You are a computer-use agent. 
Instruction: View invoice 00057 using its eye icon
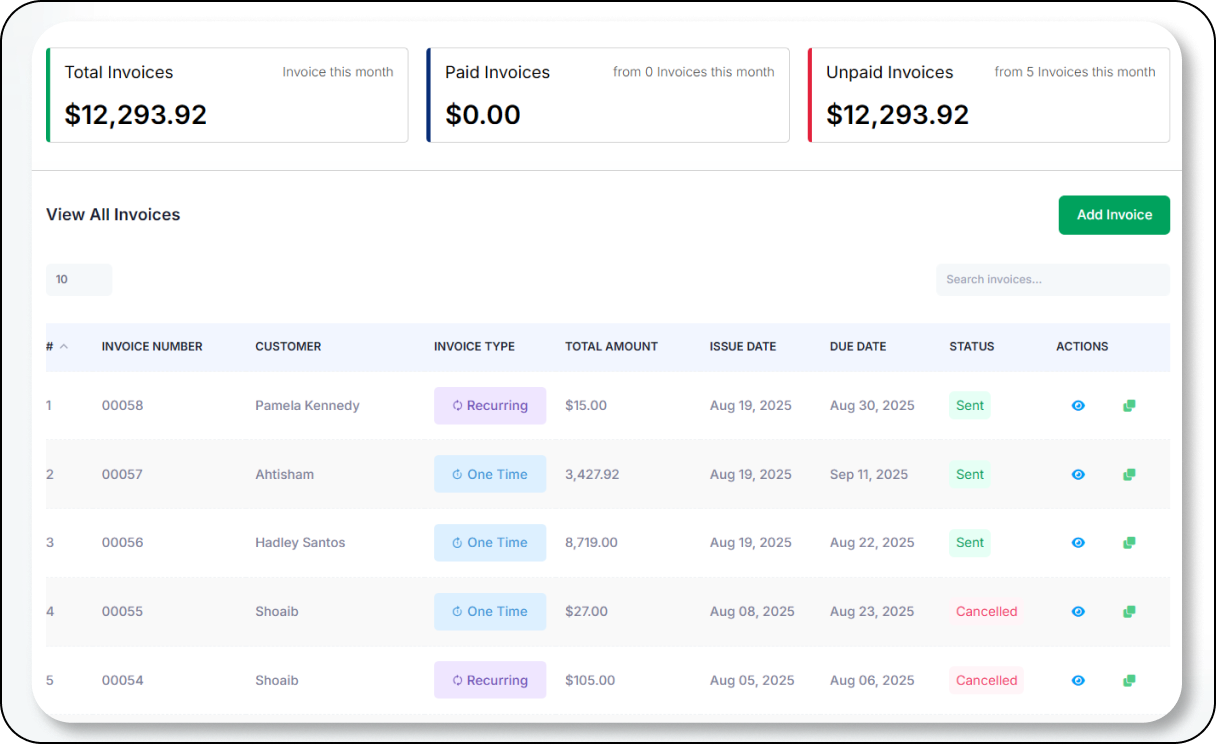click(x=1078, y=475)
